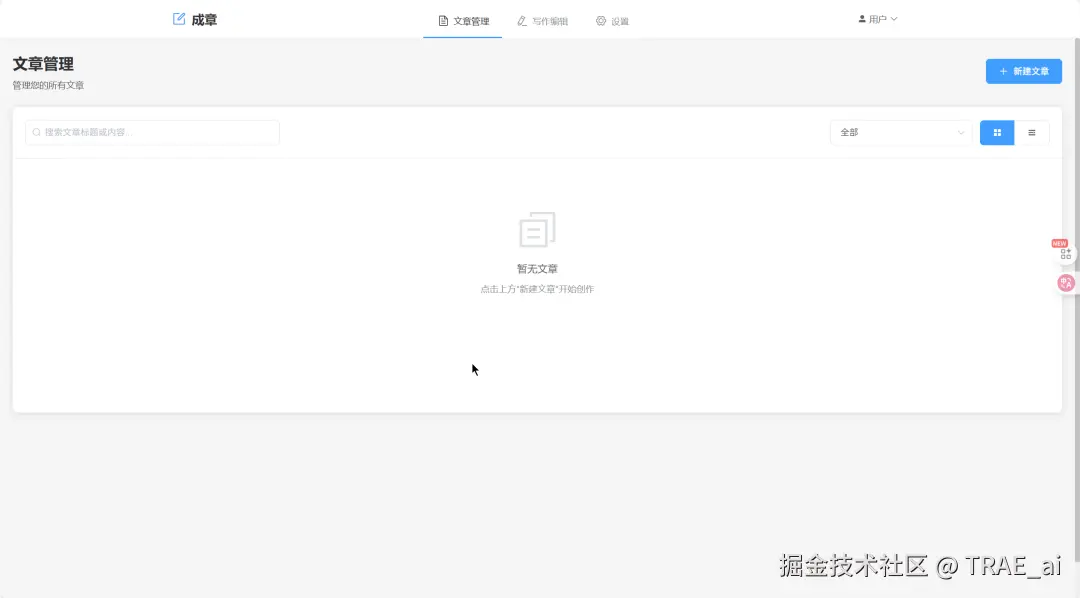
Task: Switch to grid view layout
Action: [996, 132]
